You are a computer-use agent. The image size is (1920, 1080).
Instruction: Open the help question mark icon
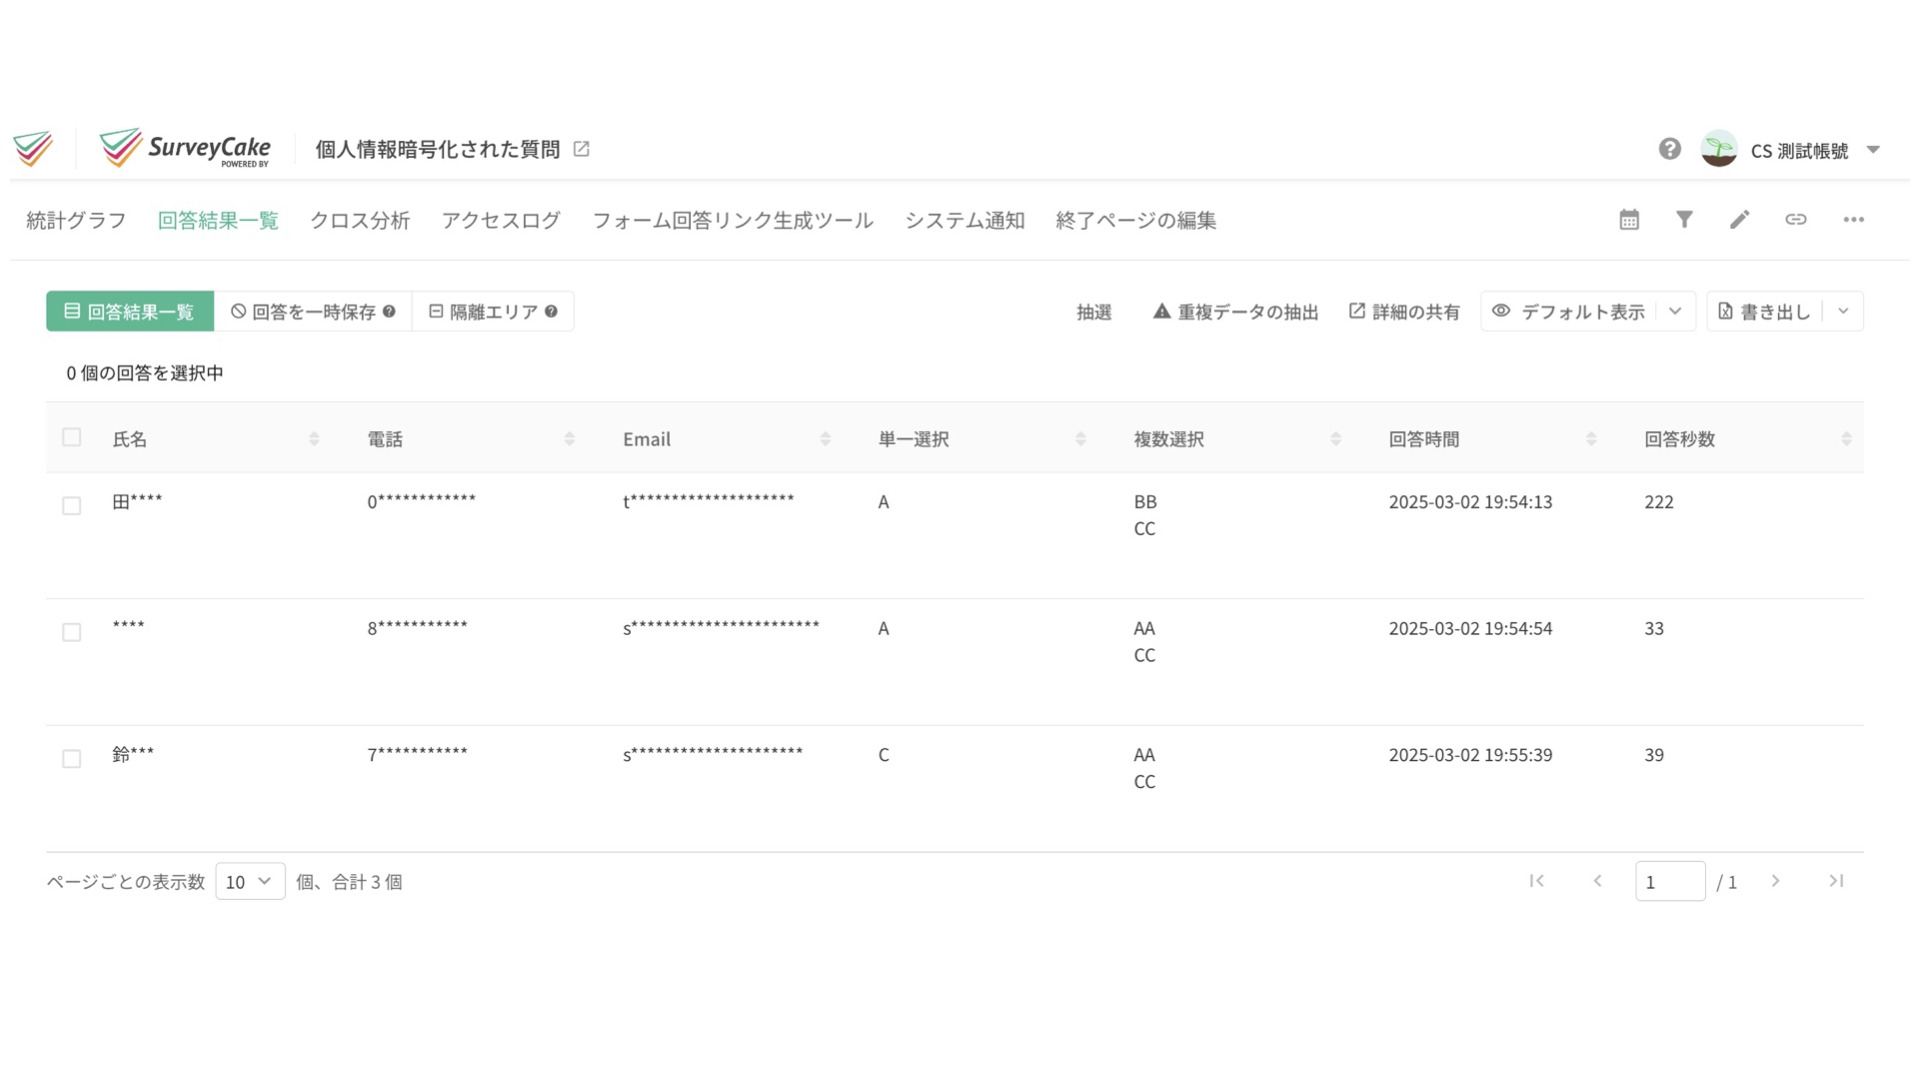pyautogui.click(x=1669, y=149)
